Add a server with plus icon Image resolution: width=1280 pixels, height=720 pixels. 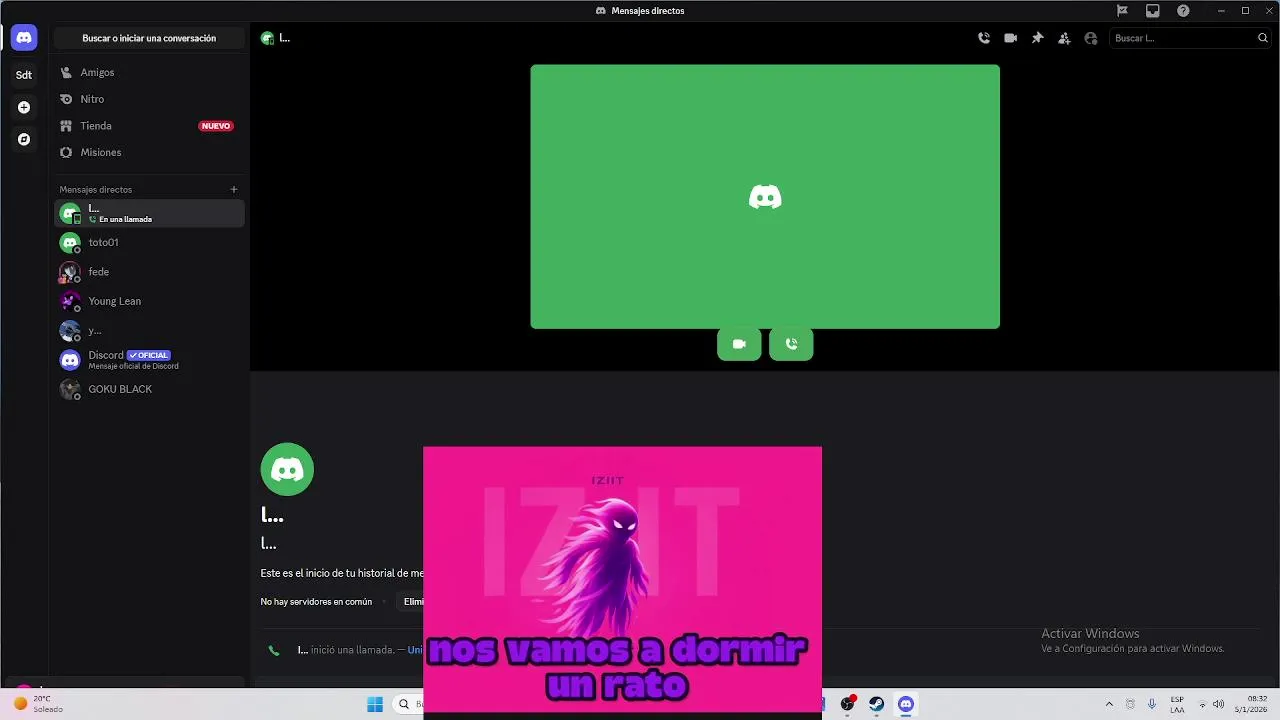click(x=24, y=107)
